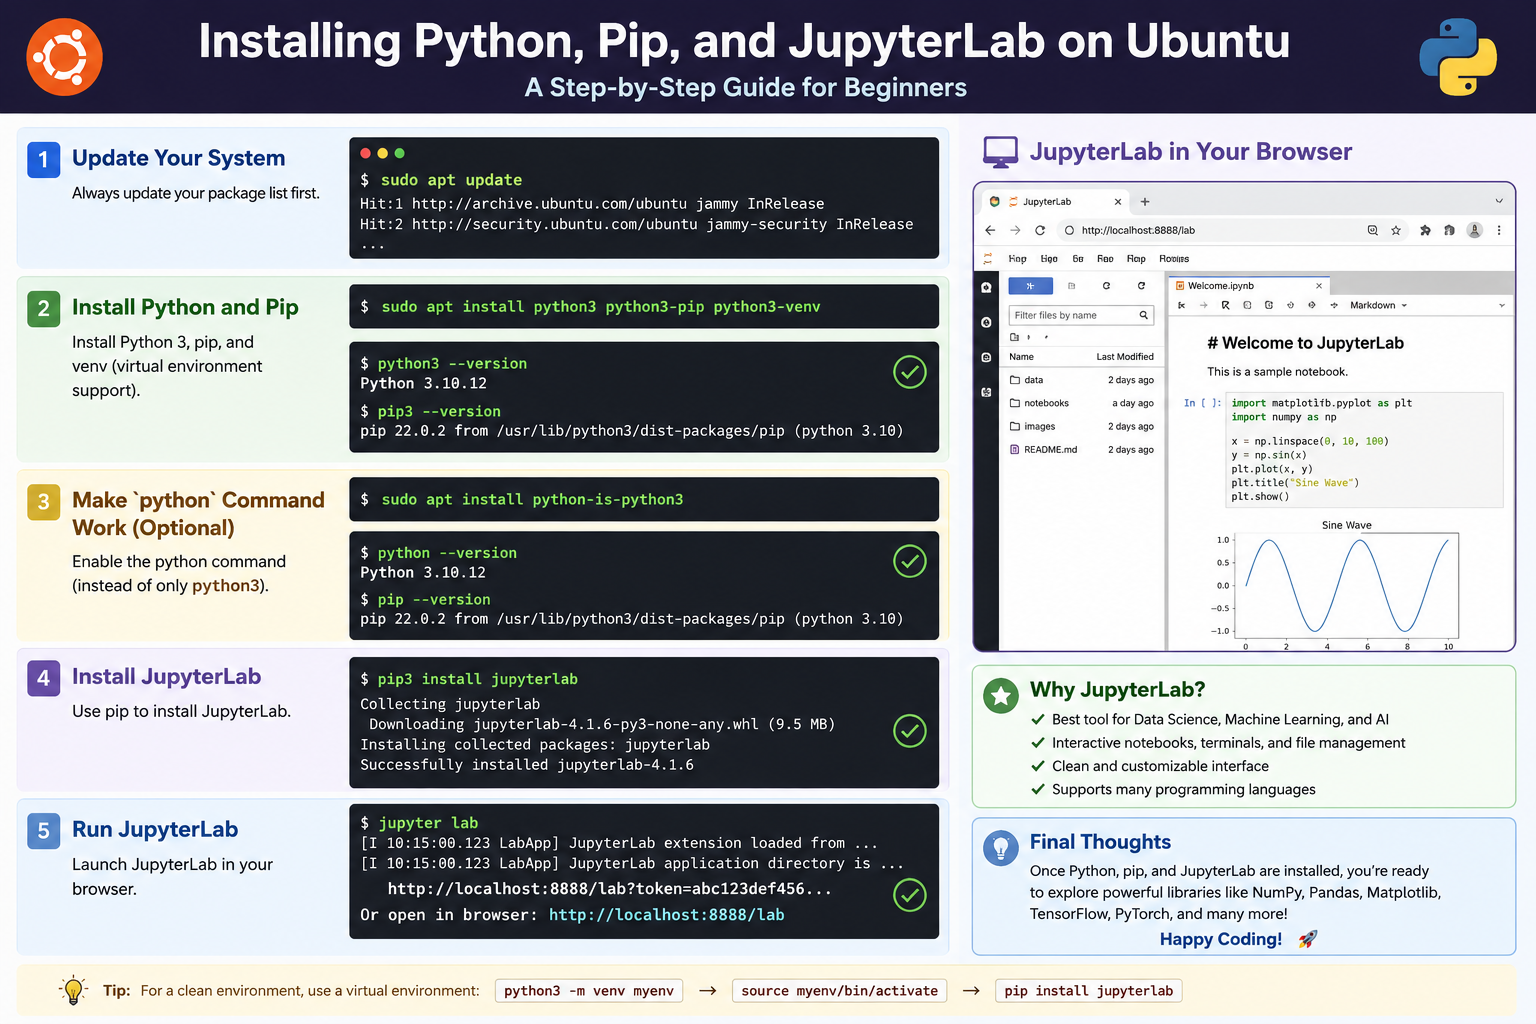Click the code cell importing matplotlib
The width and height of the screenshot is (1536, 1024).
tap(1365, 449)
